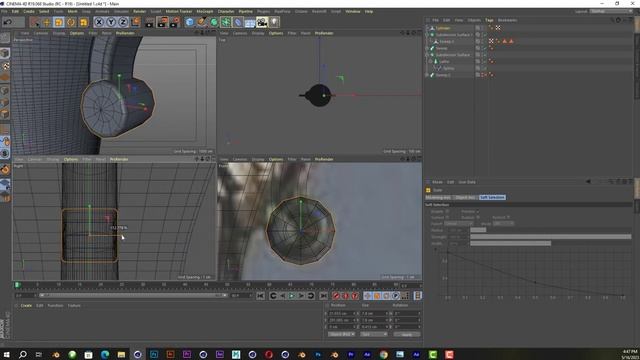Open the Mode dropdown in Soft Selection

[503, 224]
